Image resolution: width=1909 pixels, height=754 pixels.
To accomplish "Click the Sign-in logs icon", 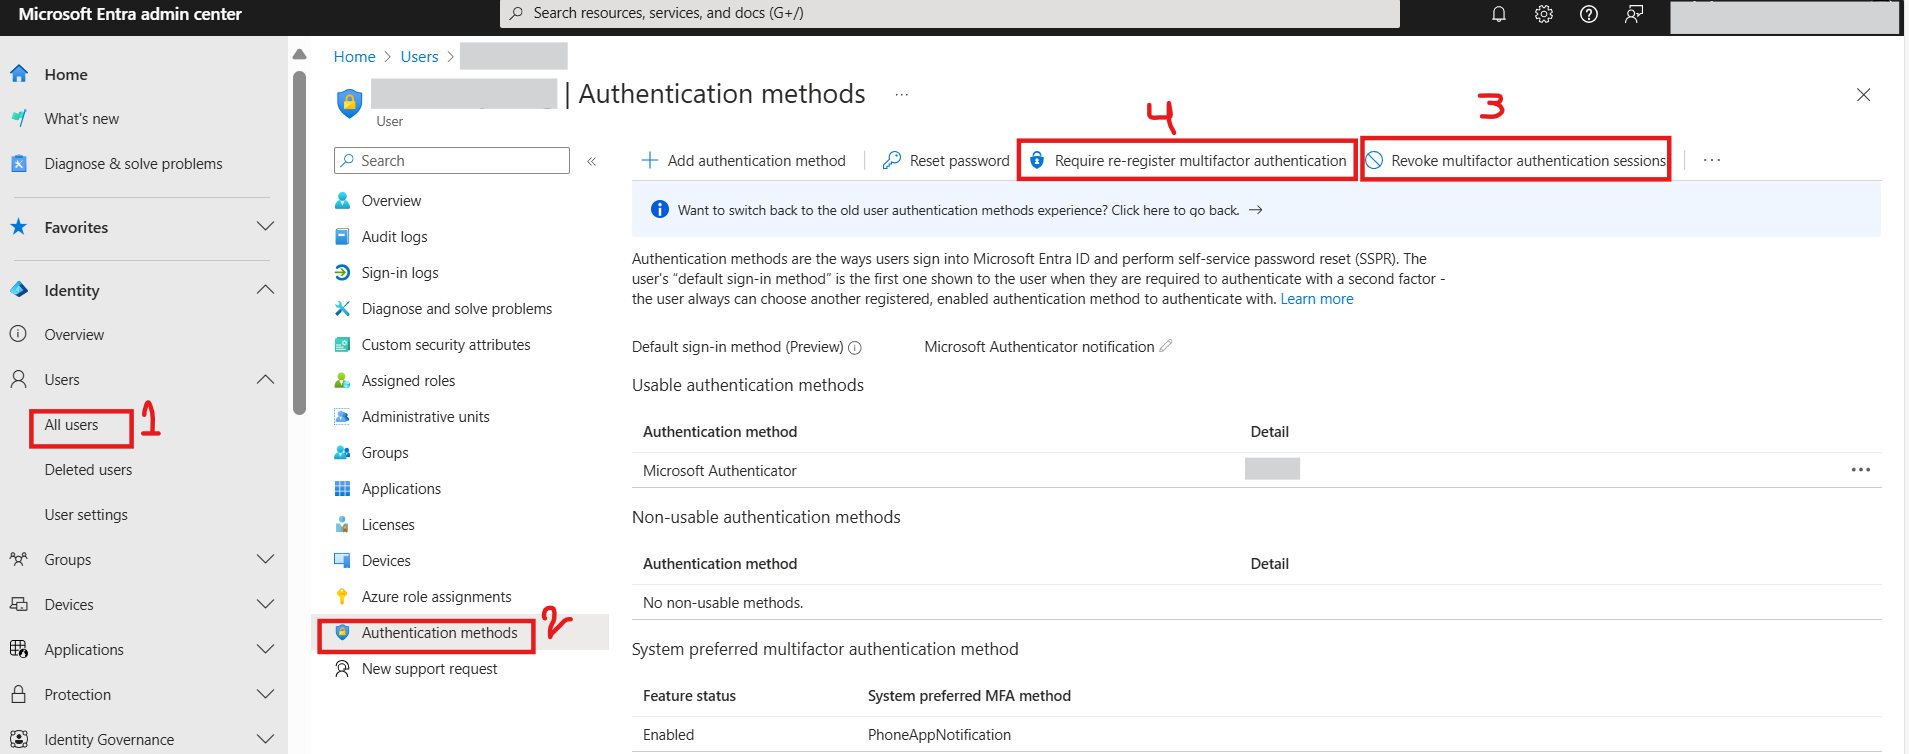I will point(342,273).
